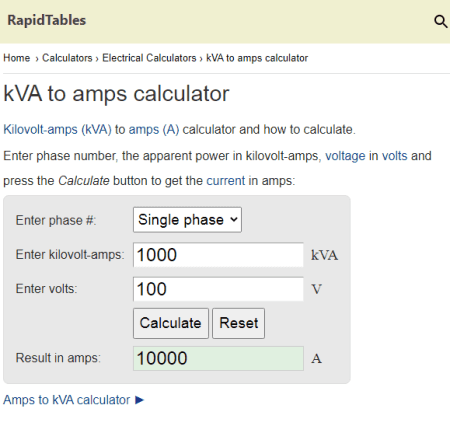This screenshot has width=450, height=433.
Task: Open the voltage link in description
Action: [345, 156]
